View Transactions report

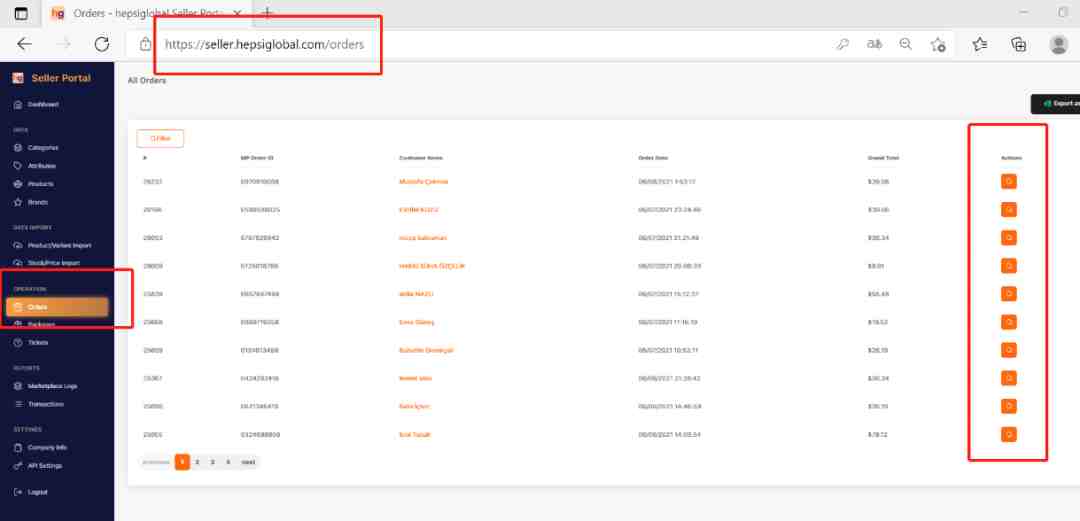click(39, 405)
